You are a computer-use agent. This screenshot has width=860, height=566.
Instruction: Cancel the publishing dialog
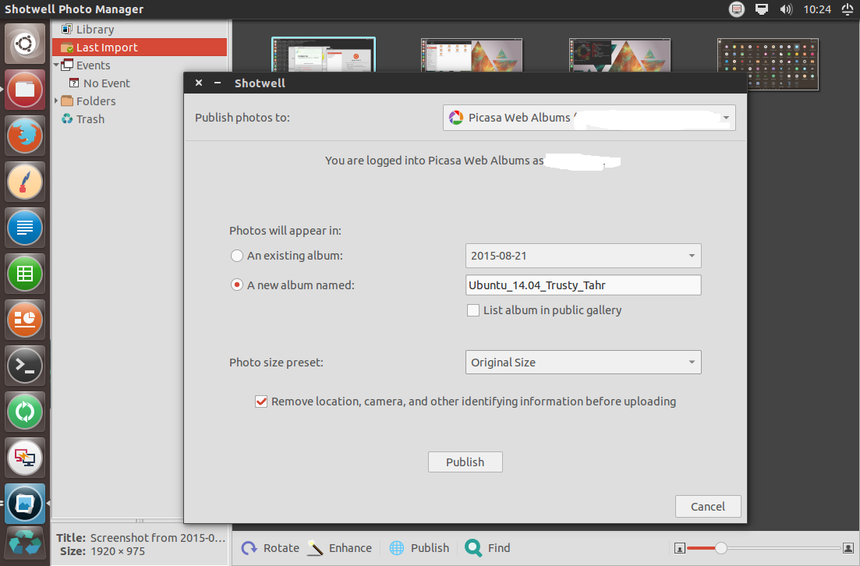(707, 506)
